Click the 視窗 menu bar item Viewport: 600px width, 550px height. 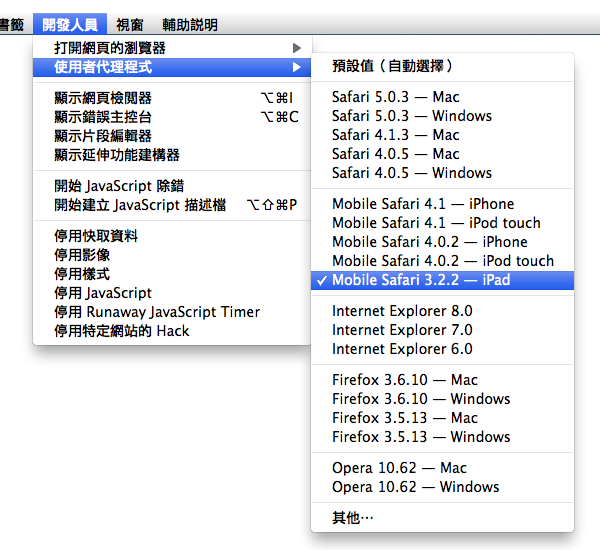point(129,24)
